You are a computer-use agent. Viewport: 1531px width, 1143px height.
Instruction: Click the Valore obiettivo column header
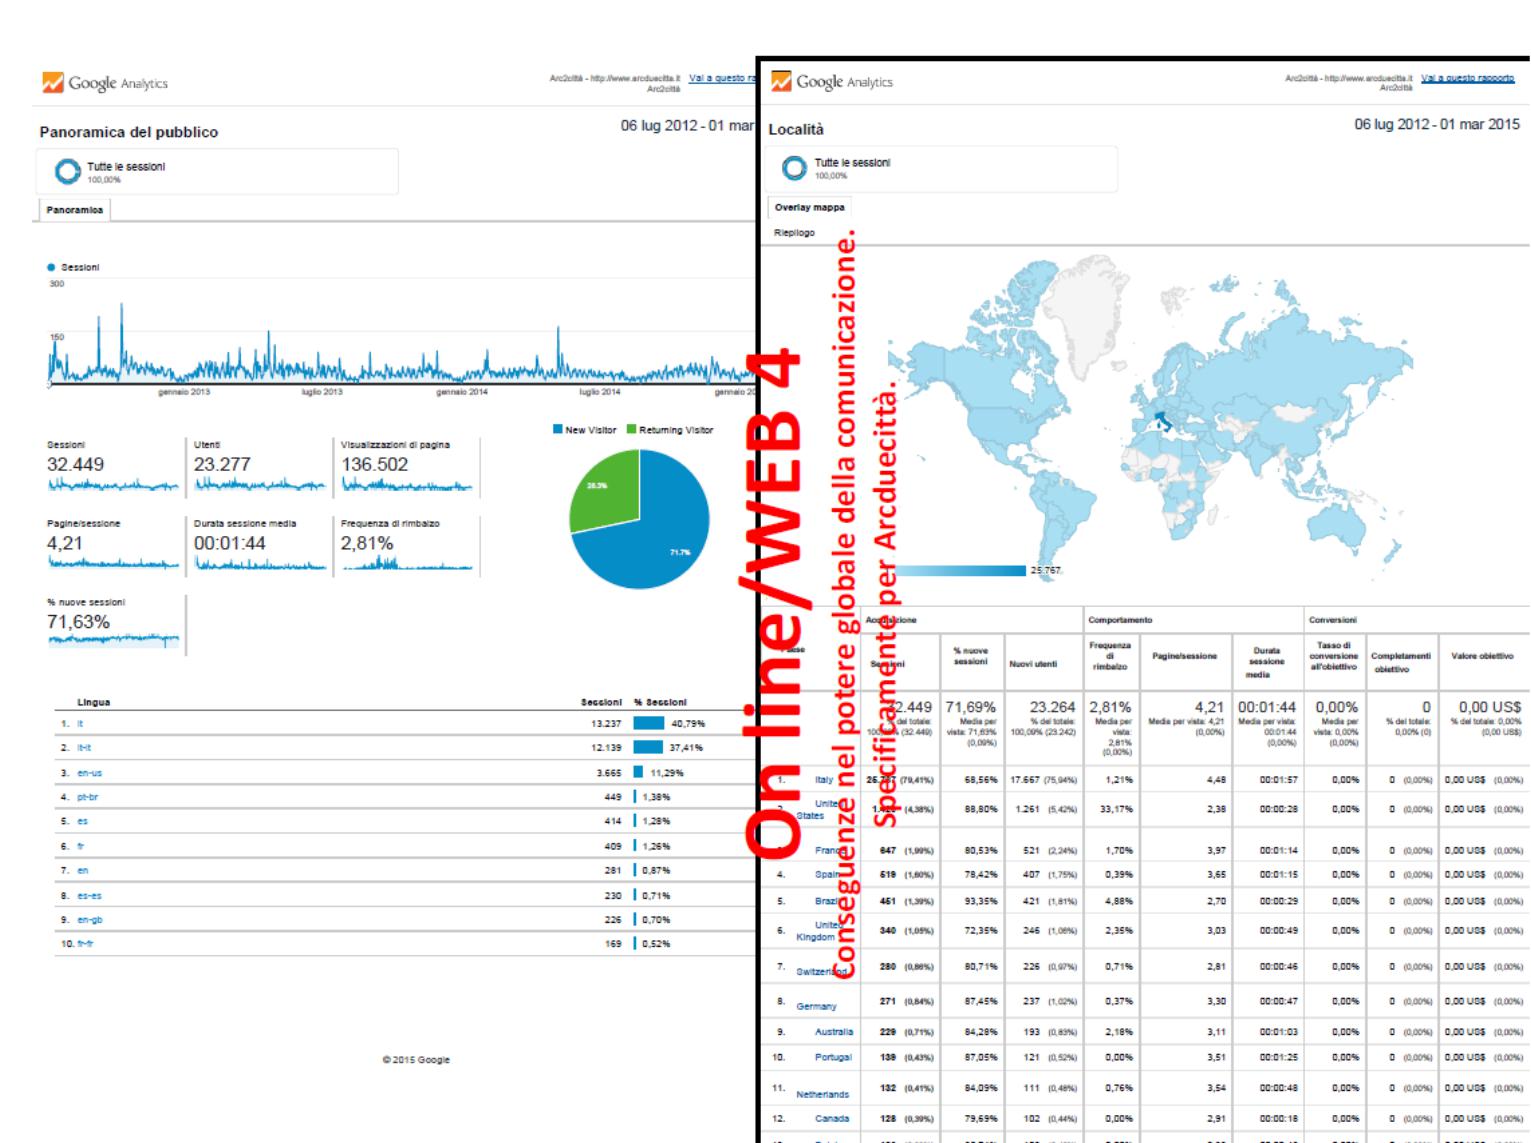pos(1482,656)
